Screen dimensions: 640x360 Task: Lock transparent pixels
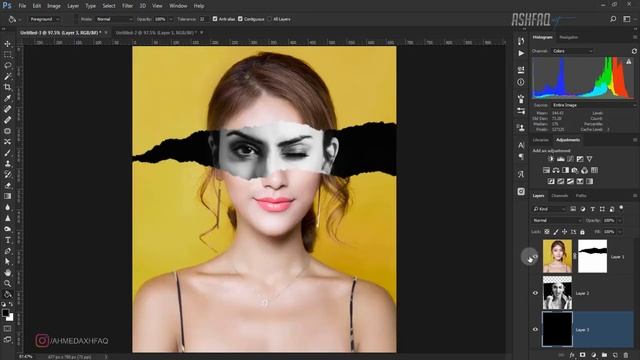[x=547, y=232]
